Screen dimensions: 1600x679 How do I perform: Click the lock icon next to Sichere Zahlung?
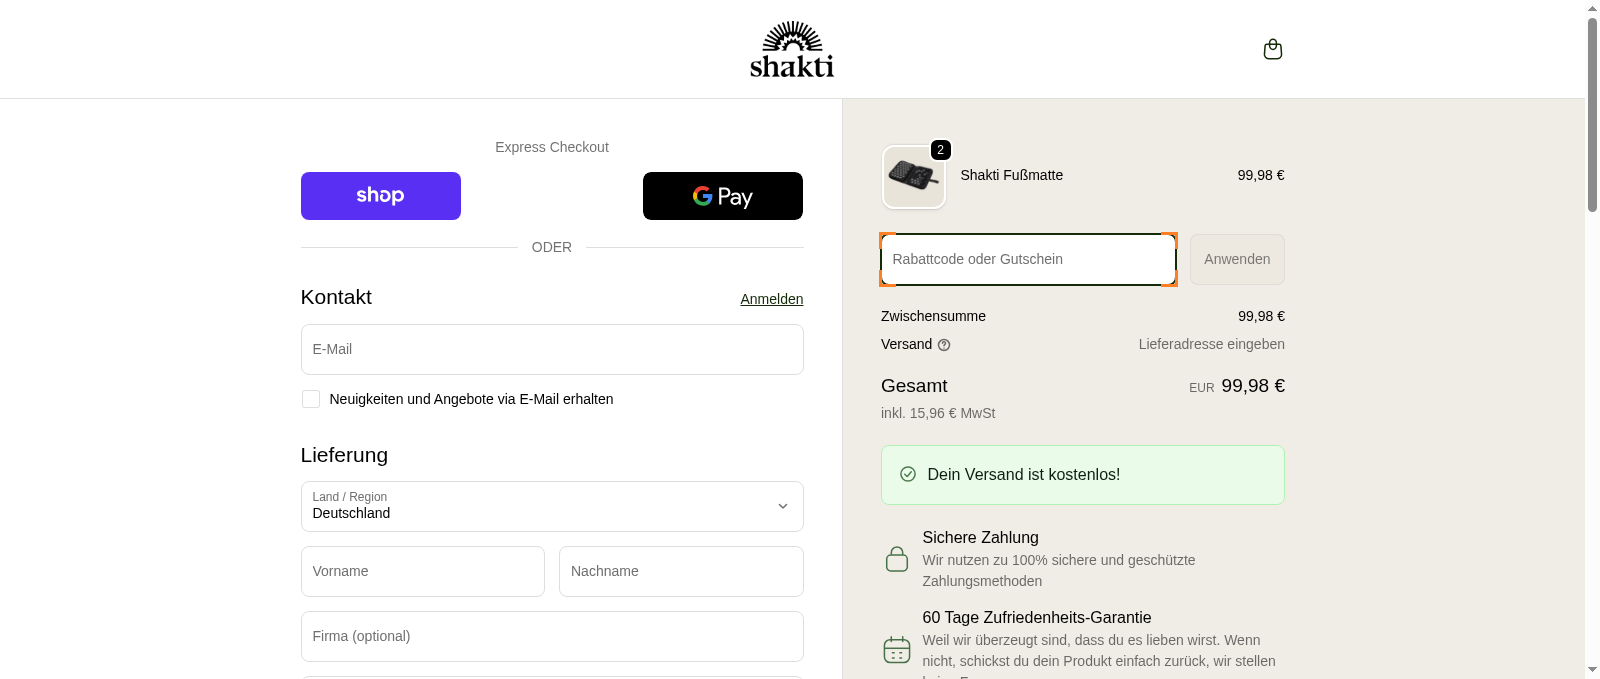tap(896, 558)
